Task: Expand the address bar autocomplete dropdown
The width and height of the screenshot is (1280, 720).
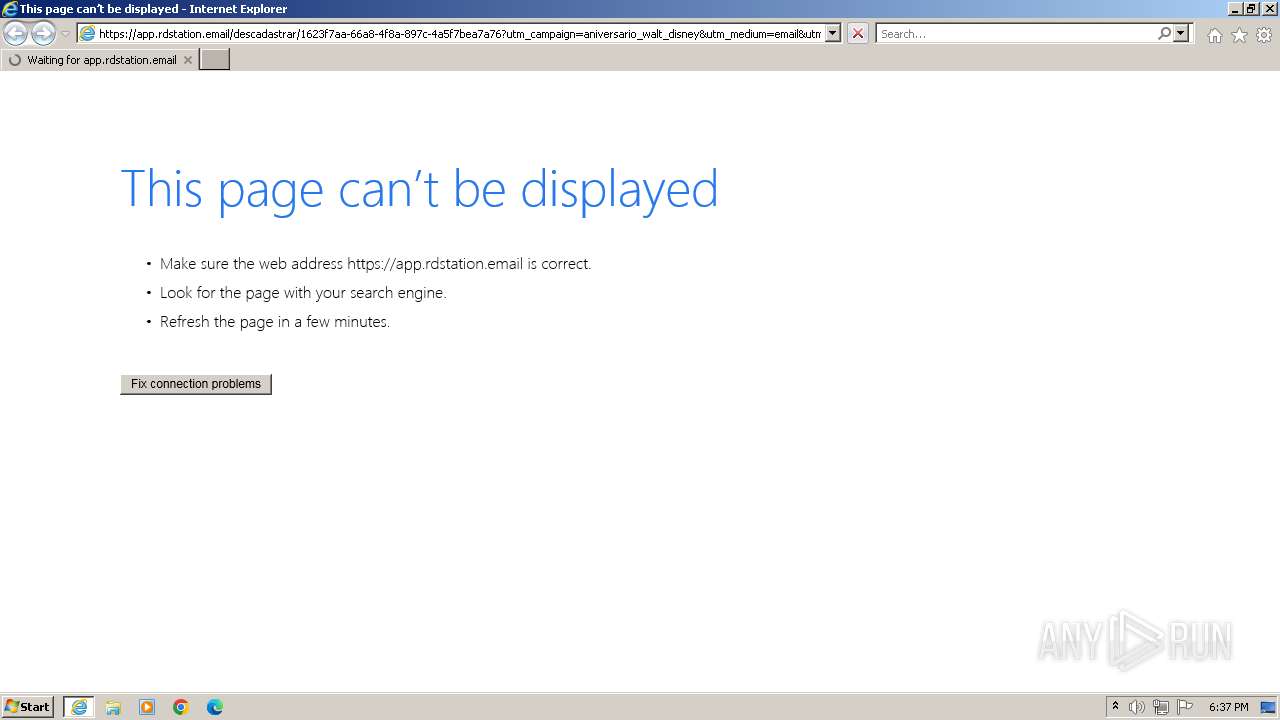Action: (x=832, y=34)
